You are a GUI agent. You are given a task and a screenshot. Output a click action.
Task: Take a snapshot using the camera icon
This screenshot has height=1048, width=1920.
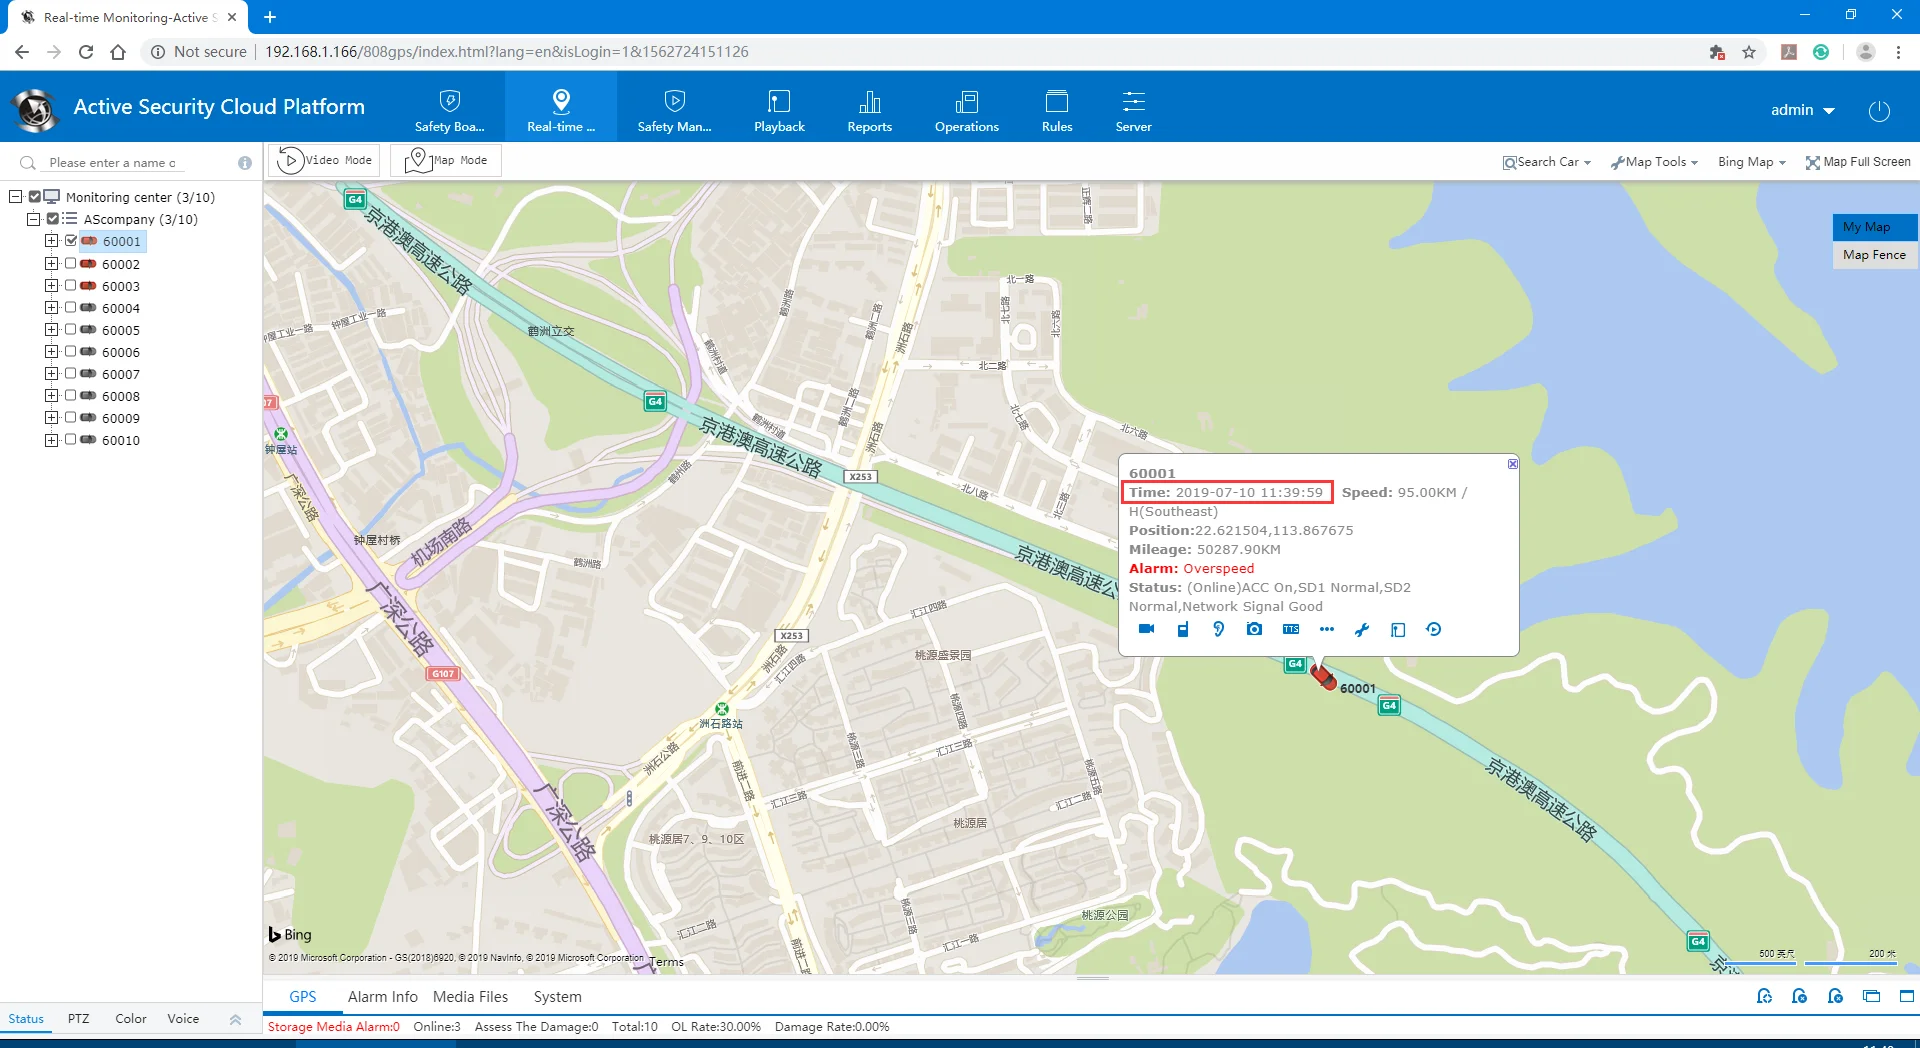click(x=1253, y=629)
